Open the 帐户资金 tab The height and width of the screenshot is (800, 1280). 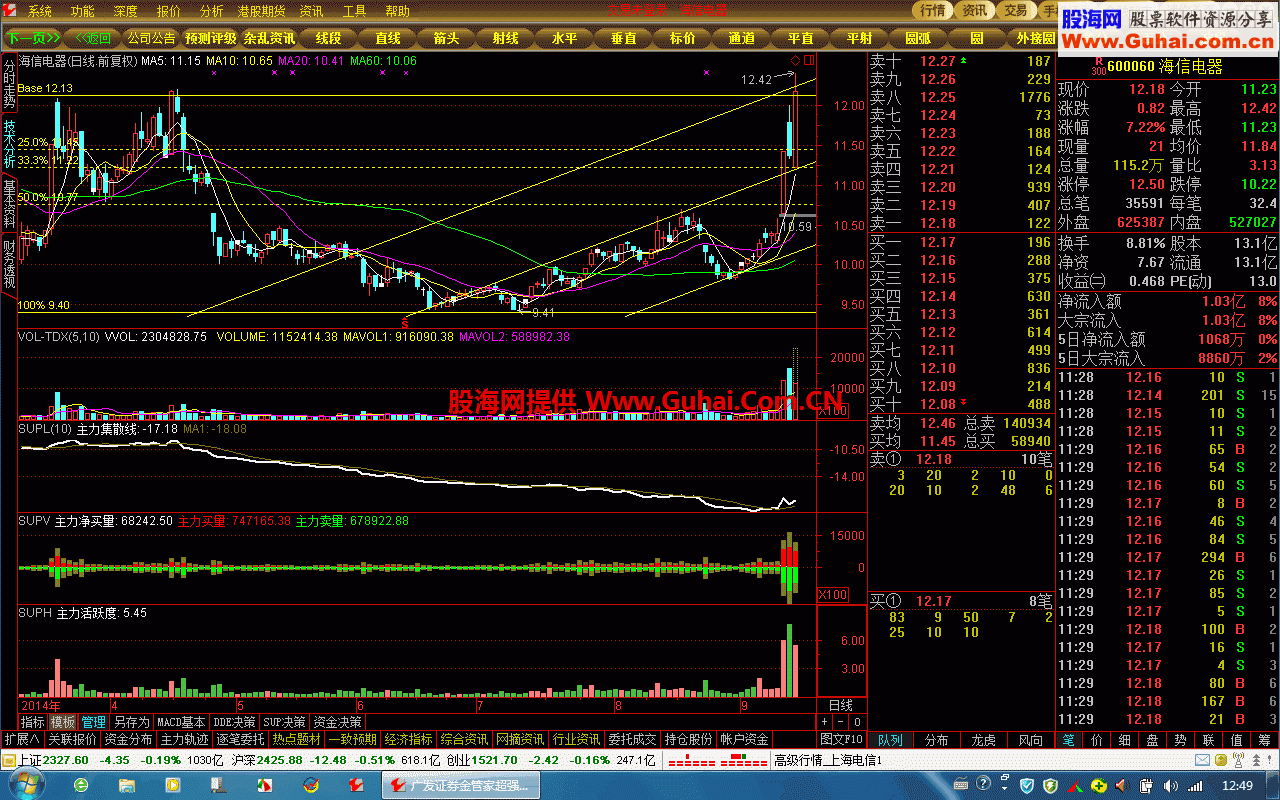[x=745, y=739]
